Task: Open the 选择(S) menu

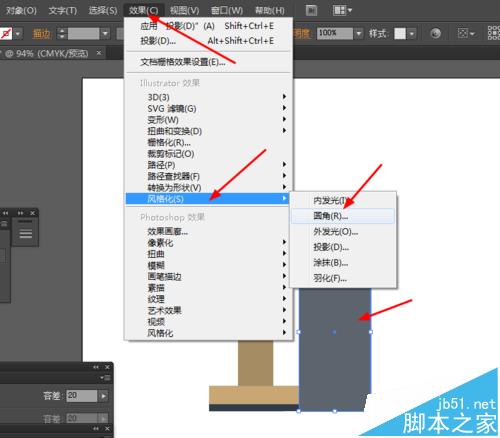Action: (x=103, y=11)
